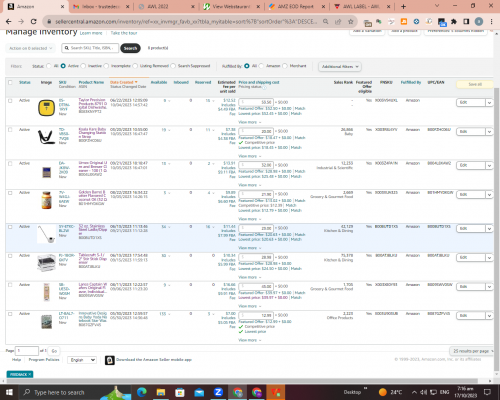Expand View more for the Taylor Precision row
500x400 pixels.
tap(250, 122)
